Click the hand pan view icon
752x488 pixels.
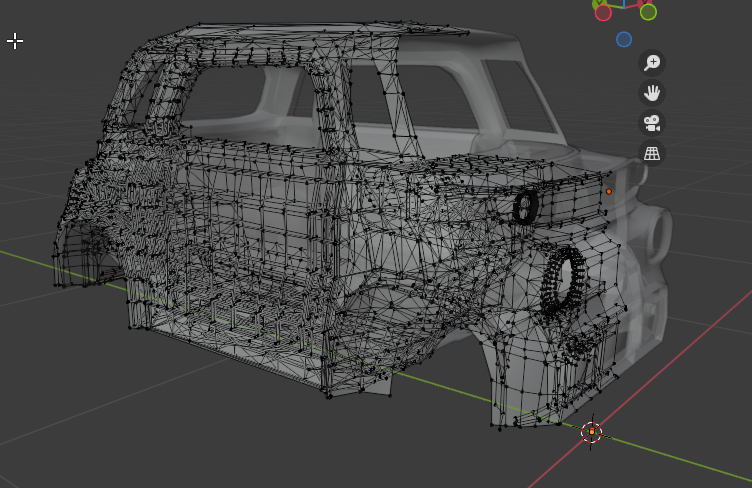coord(652,93)
